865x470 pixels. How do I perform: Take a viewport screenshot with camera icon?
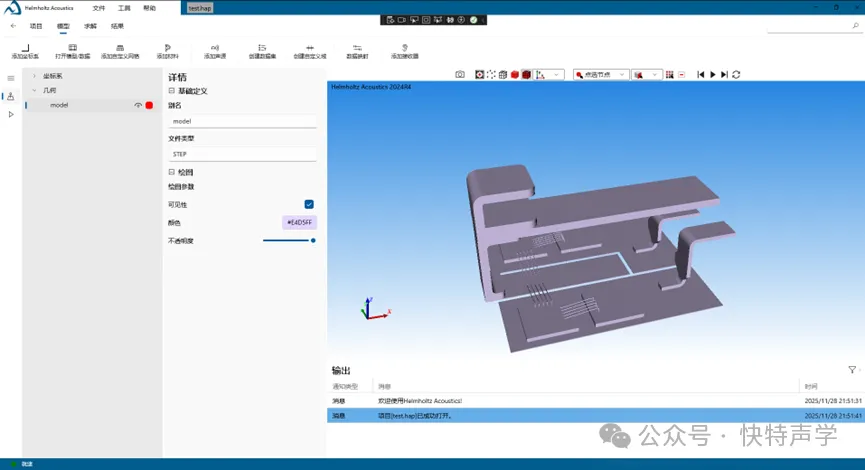click(460, 75)
